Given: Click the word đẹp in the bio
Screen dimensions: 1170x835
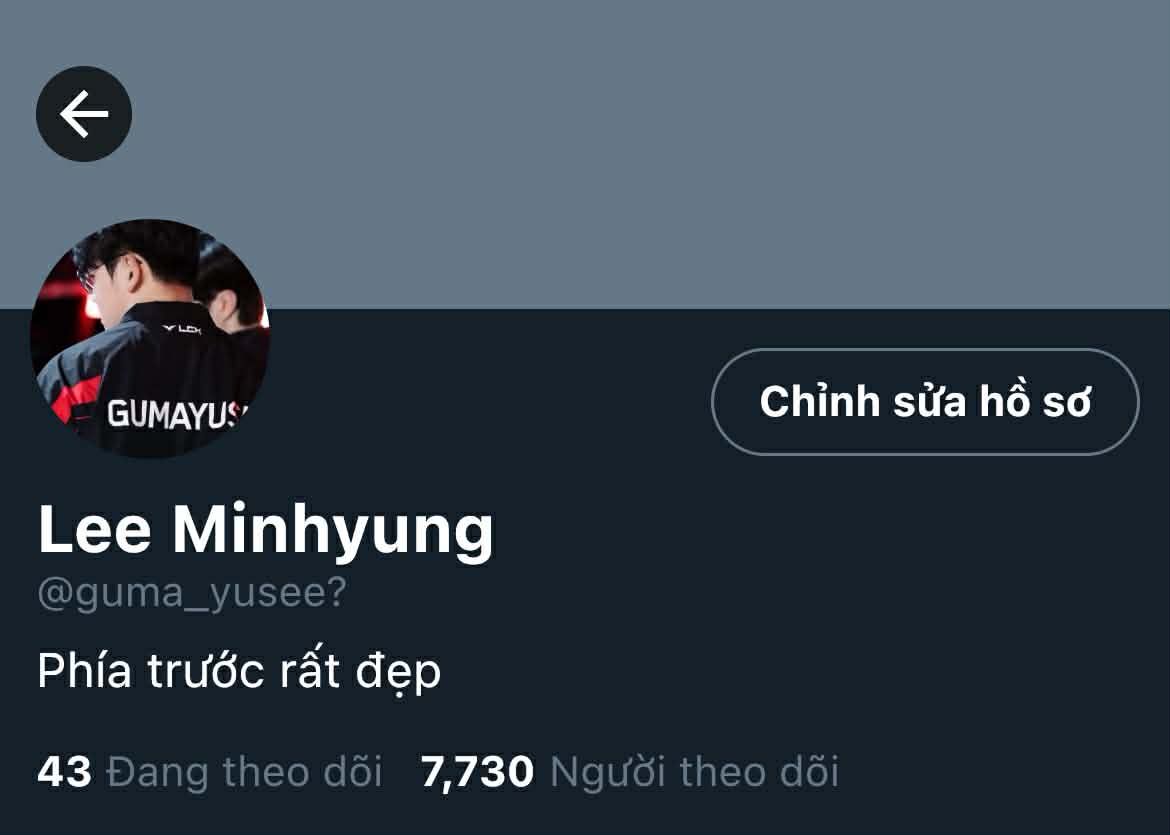Looking at the screenshot, I should tap(398, 673).
